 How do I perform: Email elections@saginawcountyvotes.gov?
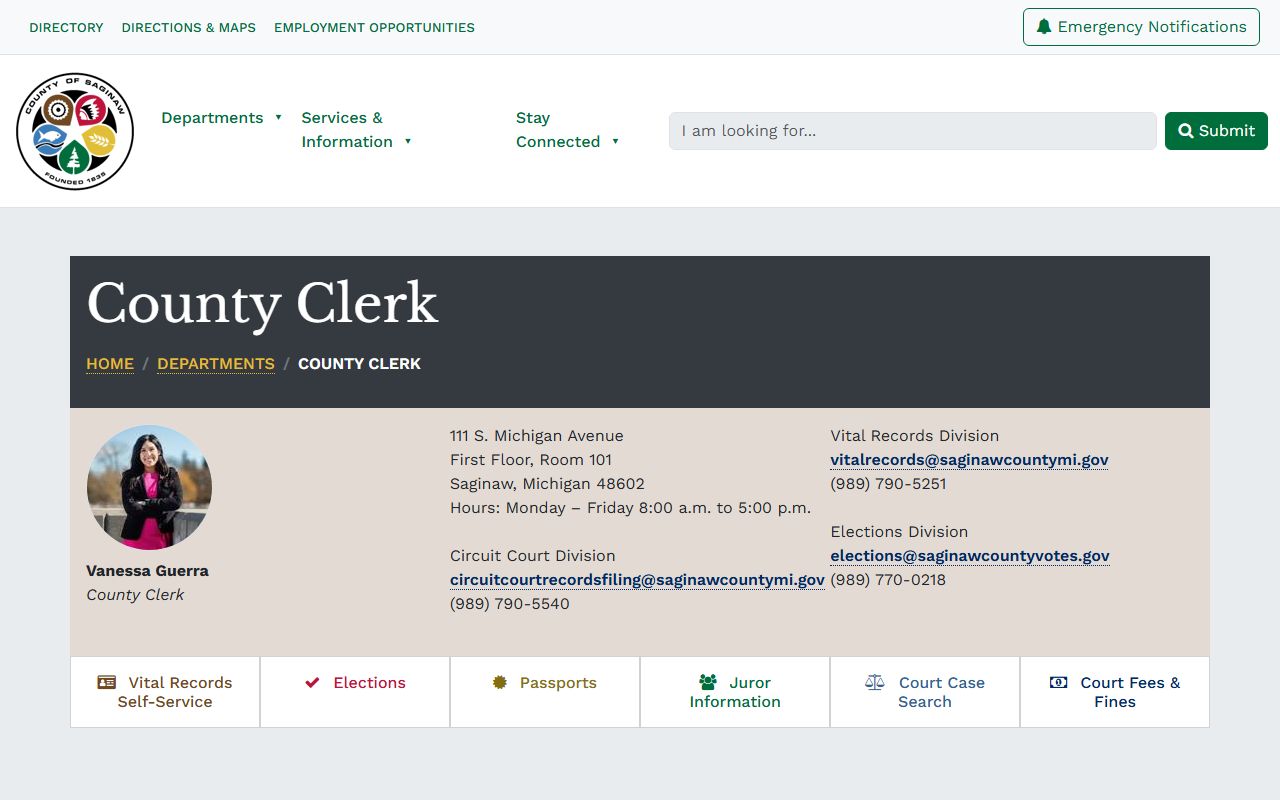(970, 556)
